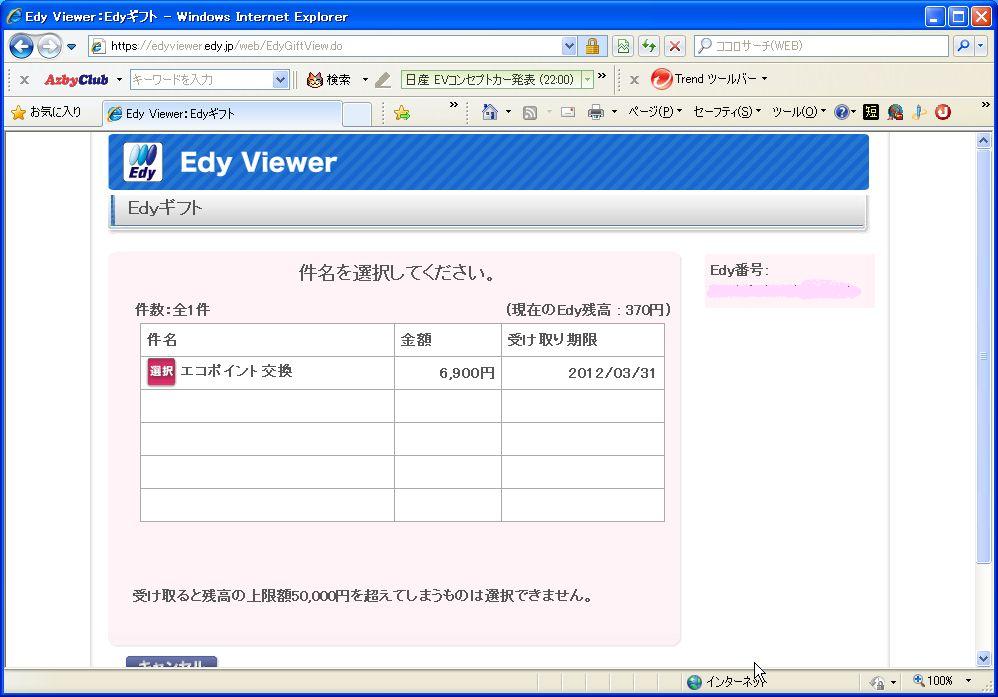This screenshot has height=697, width=998.
Task: Click the red power symbol icon in command bar
Action: (943, 112)
